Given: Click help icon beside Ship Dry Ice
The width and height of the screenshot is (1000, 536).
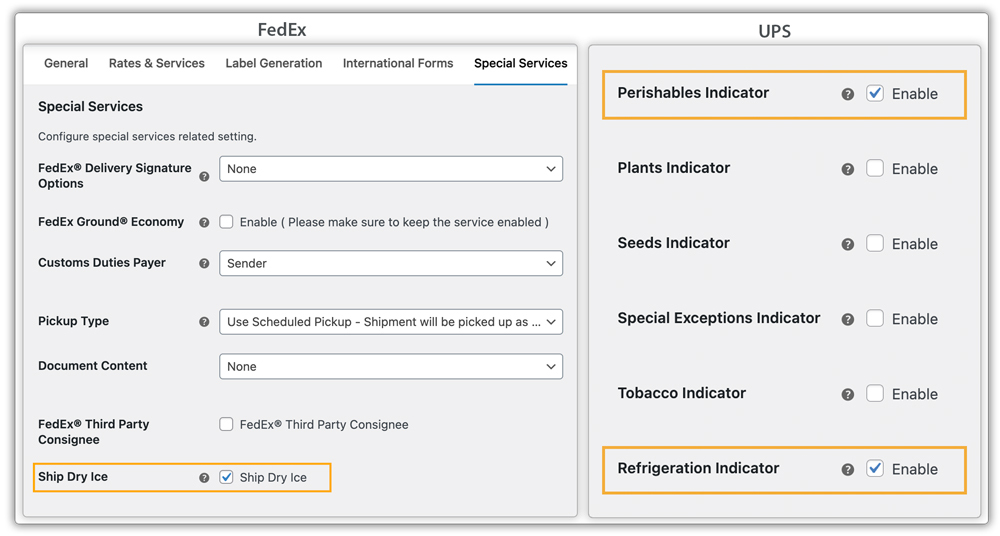Looking at the screenshot, I should (204, 478).
